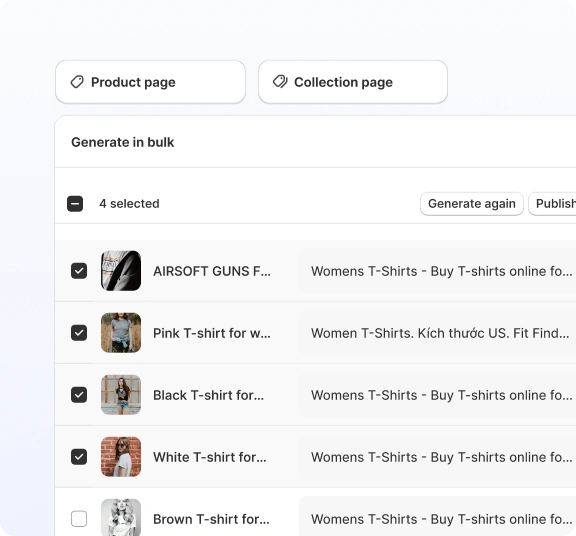The image size is (576, 536).
Task: Switch to the Collection page tab
Action: [353, 82]
